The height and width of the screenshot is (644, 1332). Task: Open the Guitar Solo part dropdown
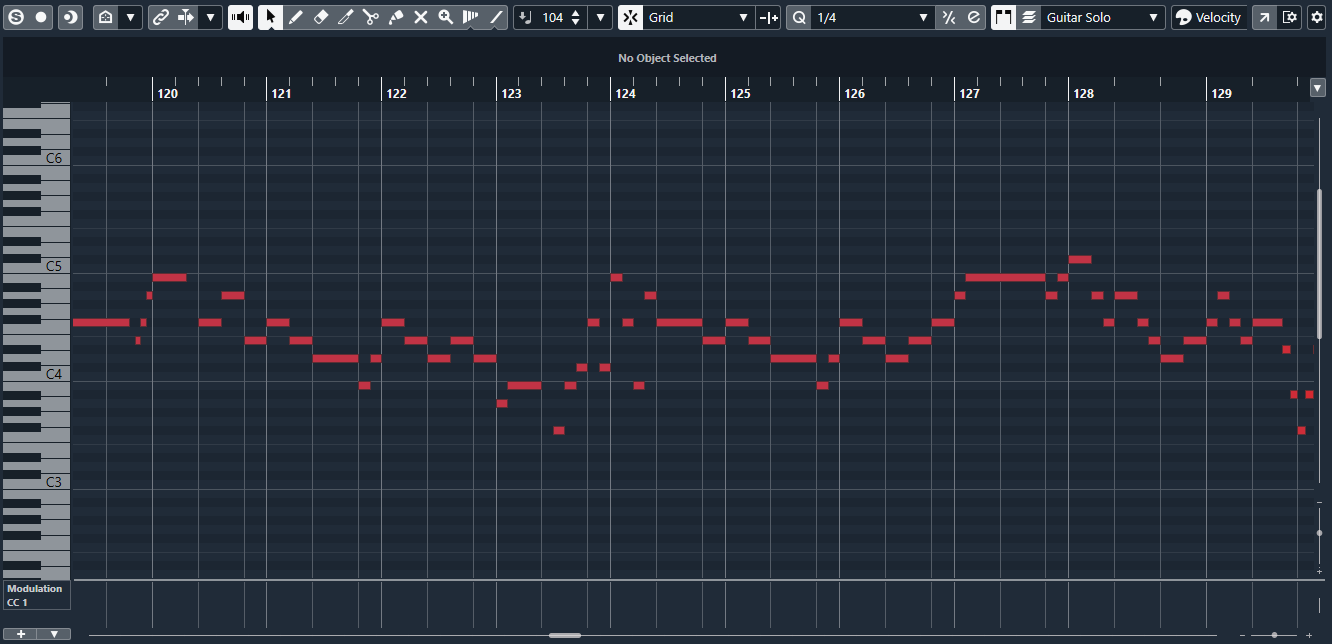click(x=1103, y=18)
